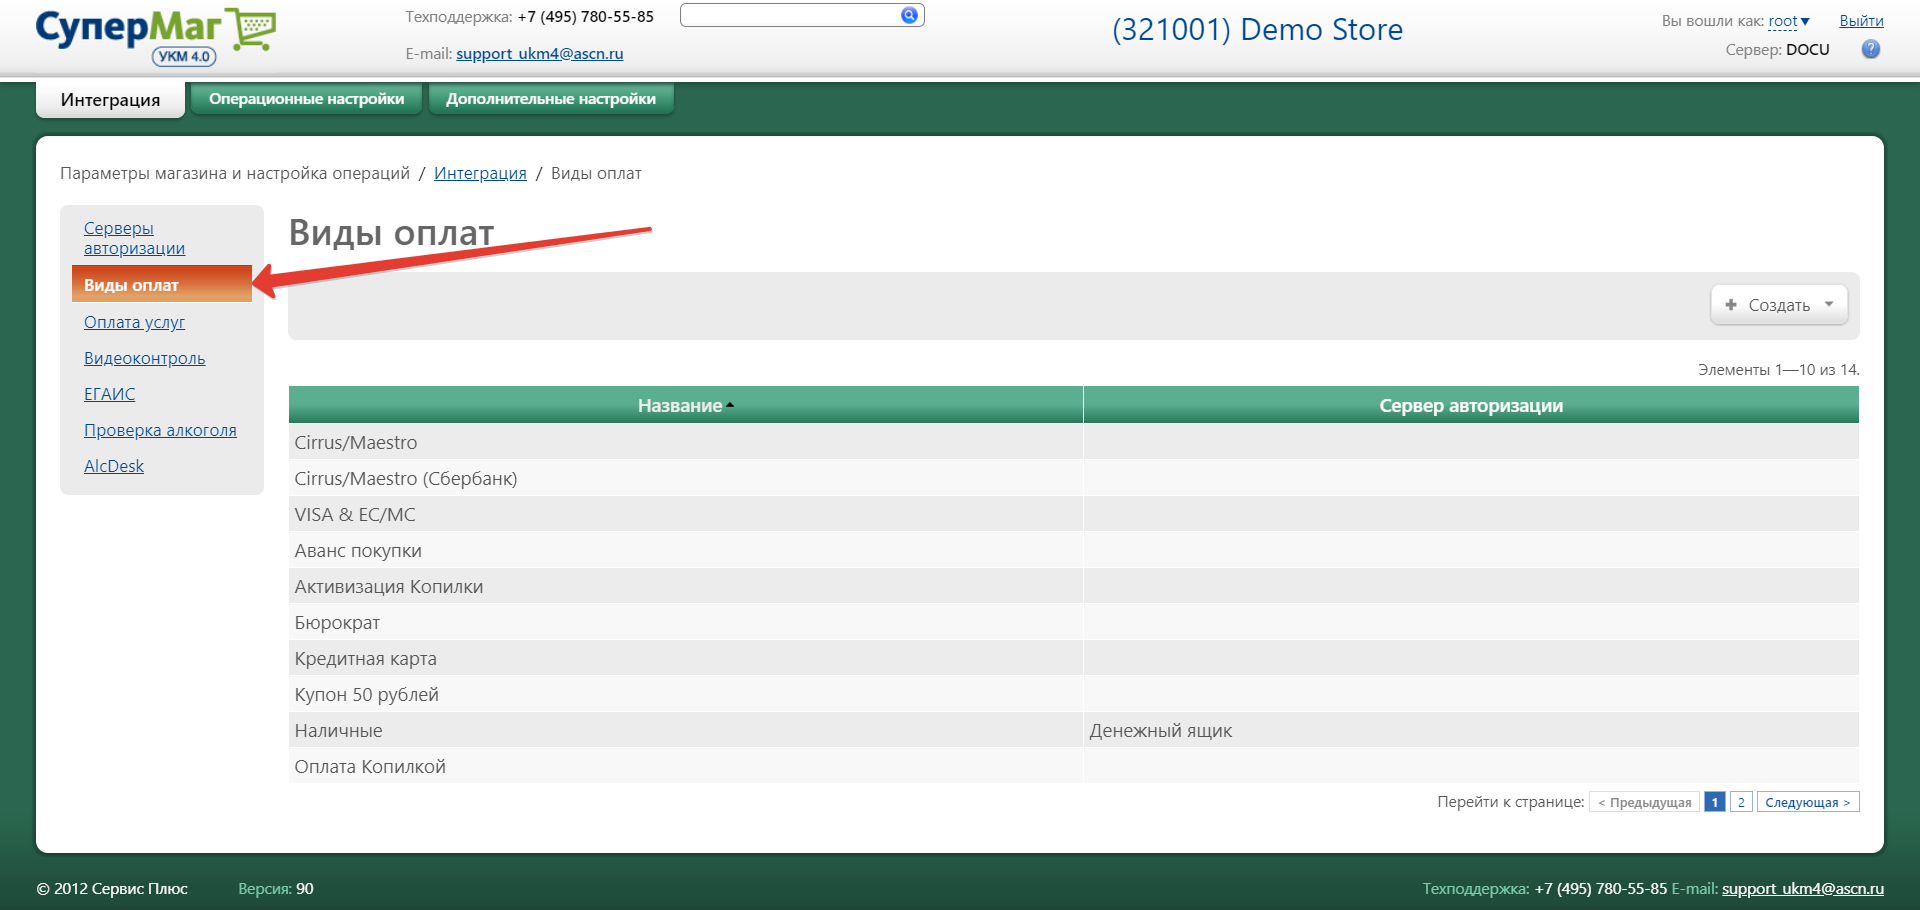Open the AlcDesk sidebar link
The height and width of the screenshot is (910, 1920).
(x=114, y=466)
